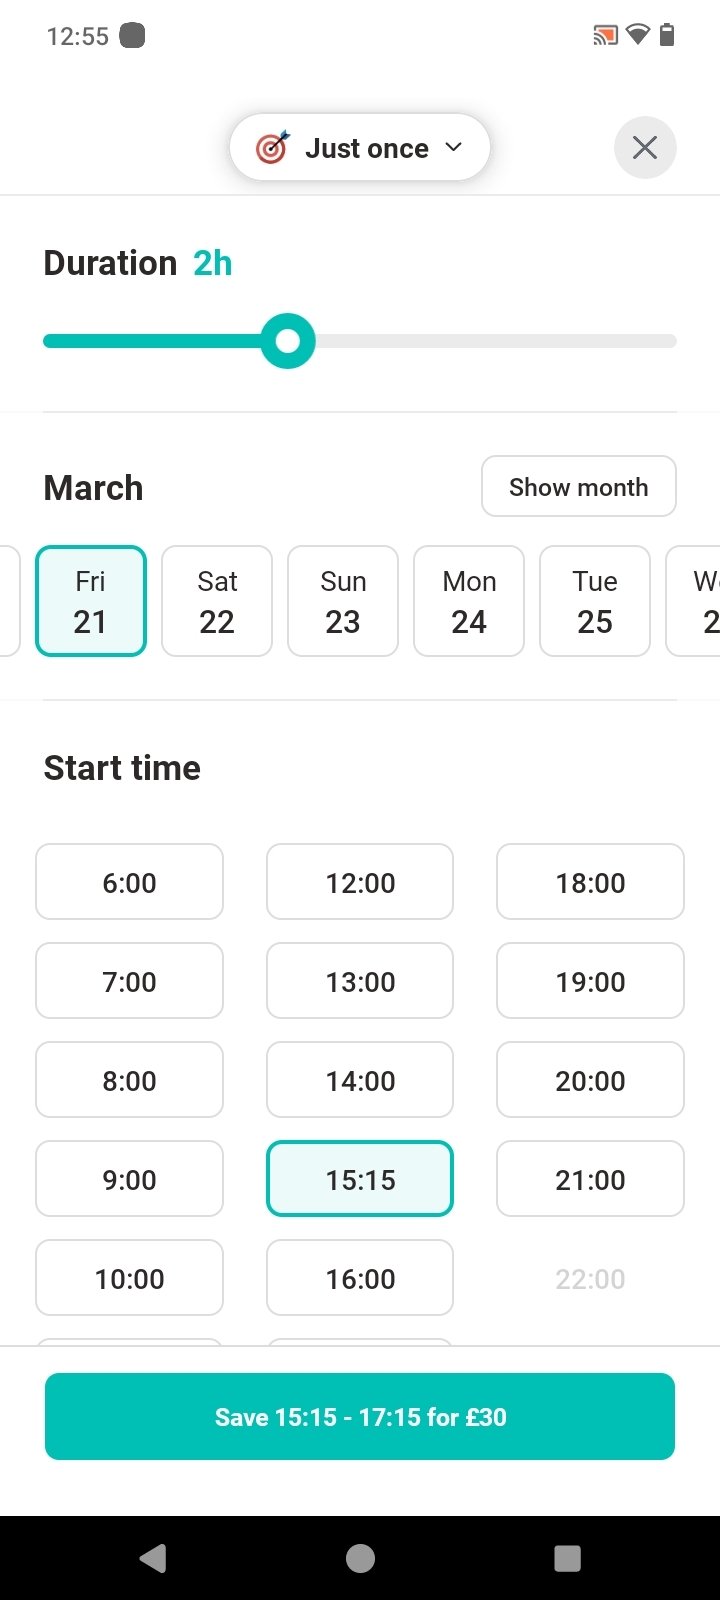The height and width of the screenshot is (1600, 720).
Task: Tap Android home circle icon
Action: [360, 1558]
